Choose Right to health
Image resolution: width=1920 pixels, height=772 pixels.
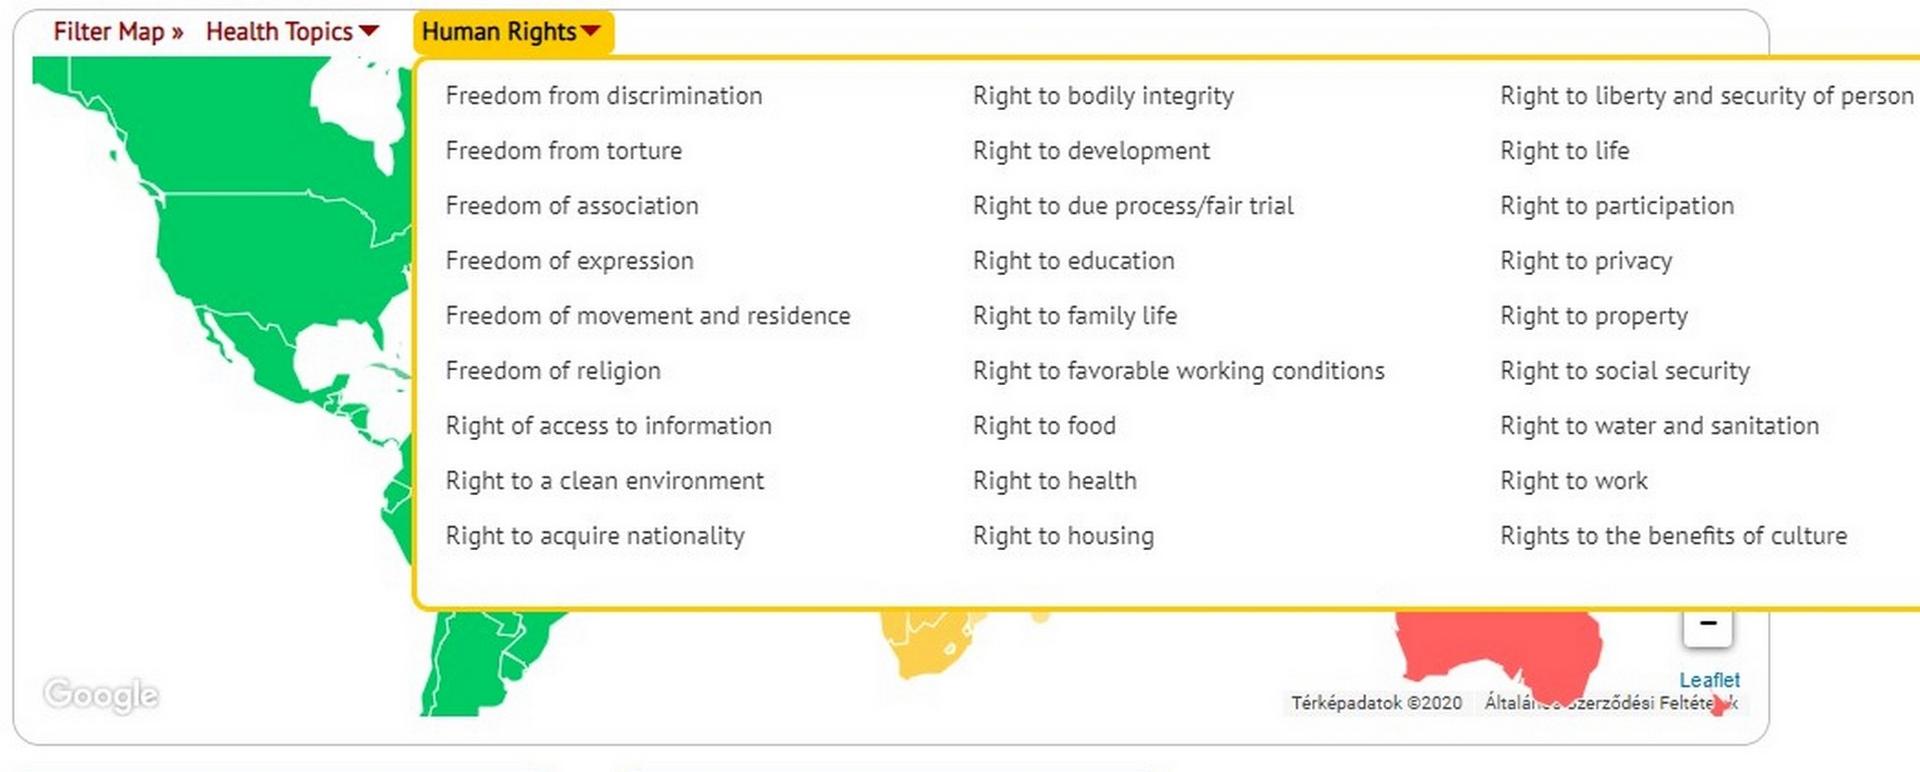[x=1055, y=481]
